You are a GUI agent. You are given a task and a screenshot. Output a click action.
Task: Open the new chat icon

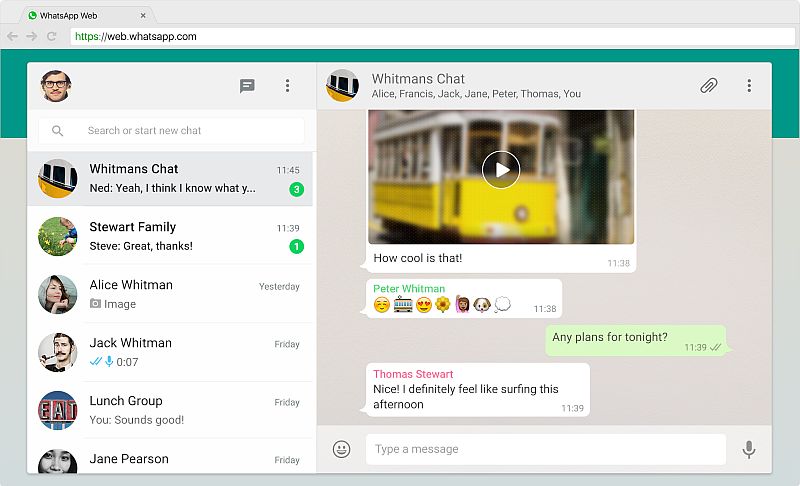tap(247, 86)
